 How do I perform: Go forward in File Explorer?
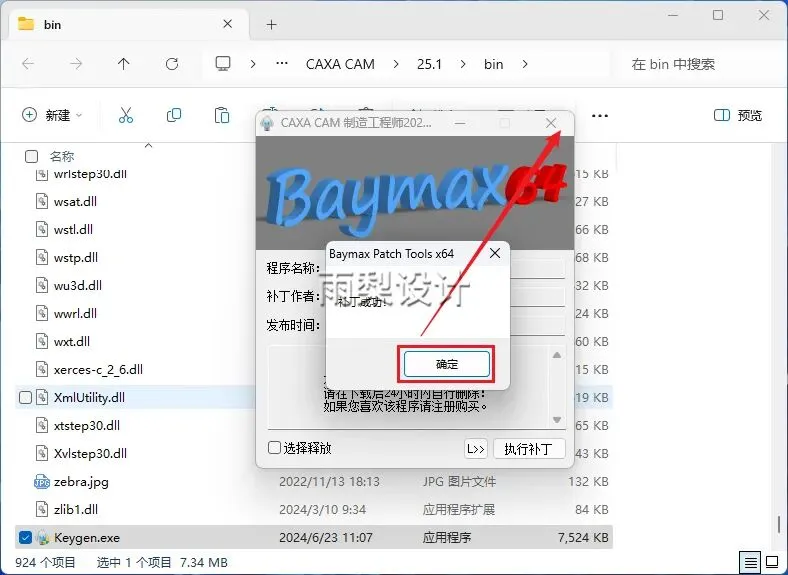pos(76,64)
